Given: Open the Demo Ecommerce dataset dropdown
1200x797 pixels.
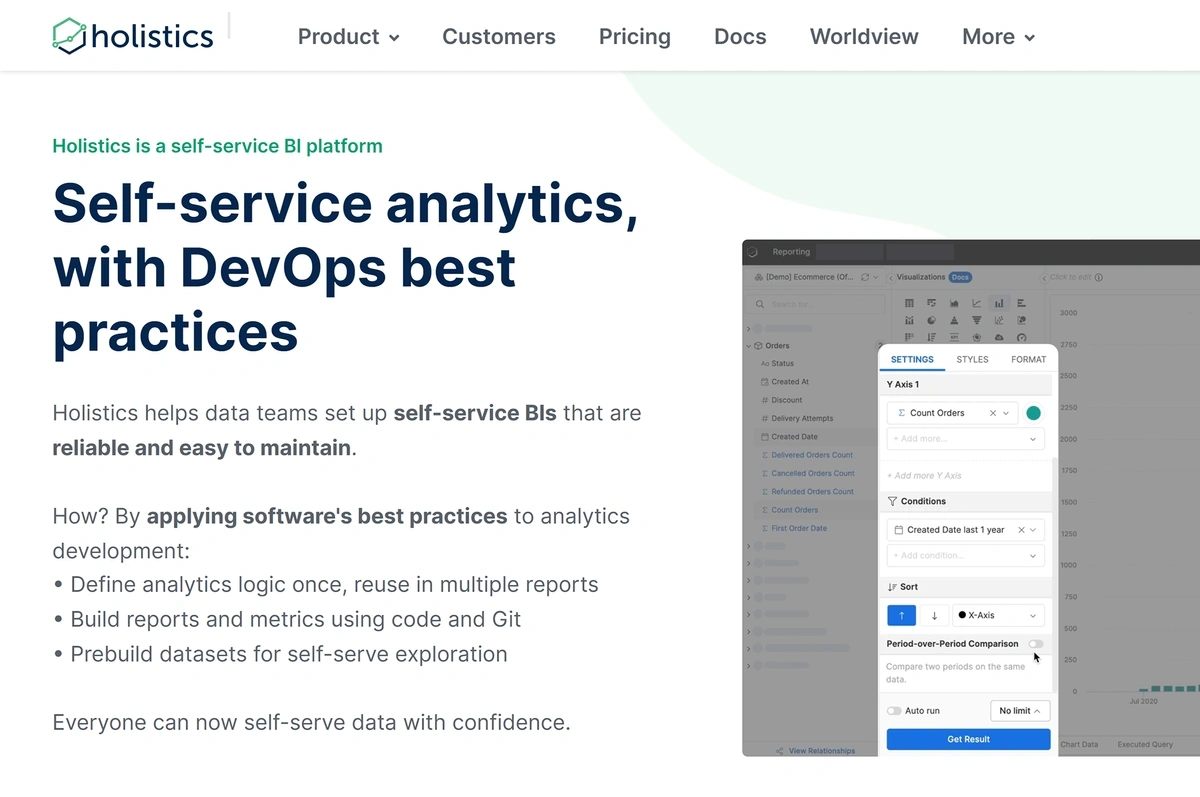Looking at the screenshot, I should pos(876,277).
